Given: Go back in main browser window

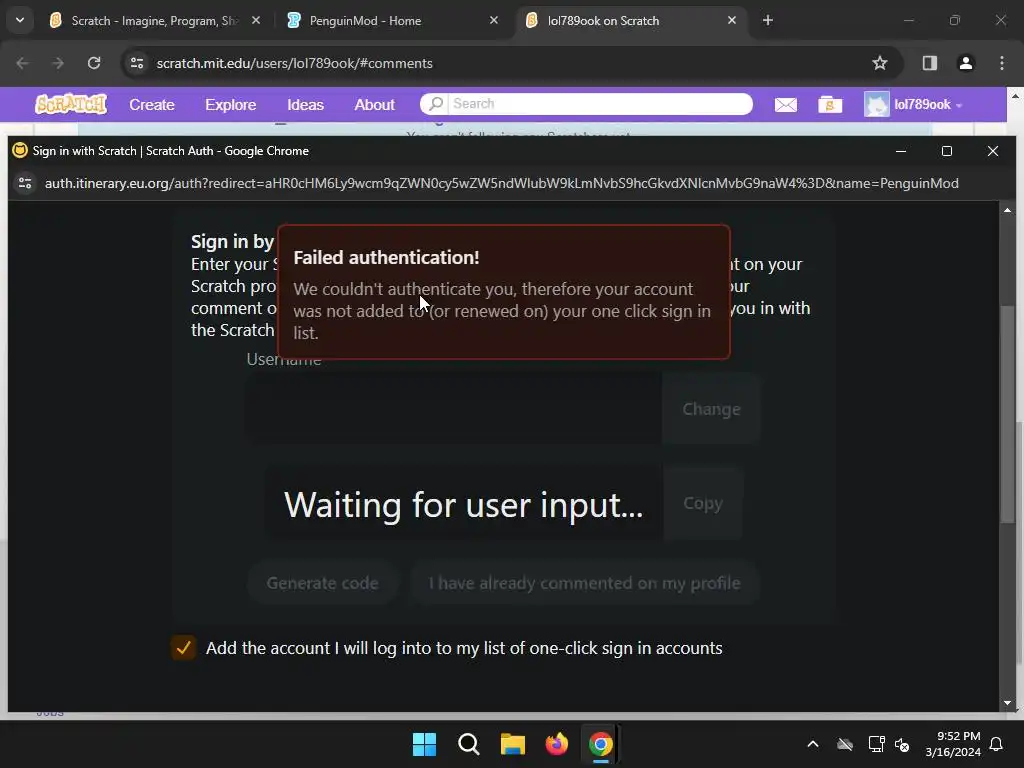Looking at the screenshot, I should pyautogui.click(x=22, y=63).
